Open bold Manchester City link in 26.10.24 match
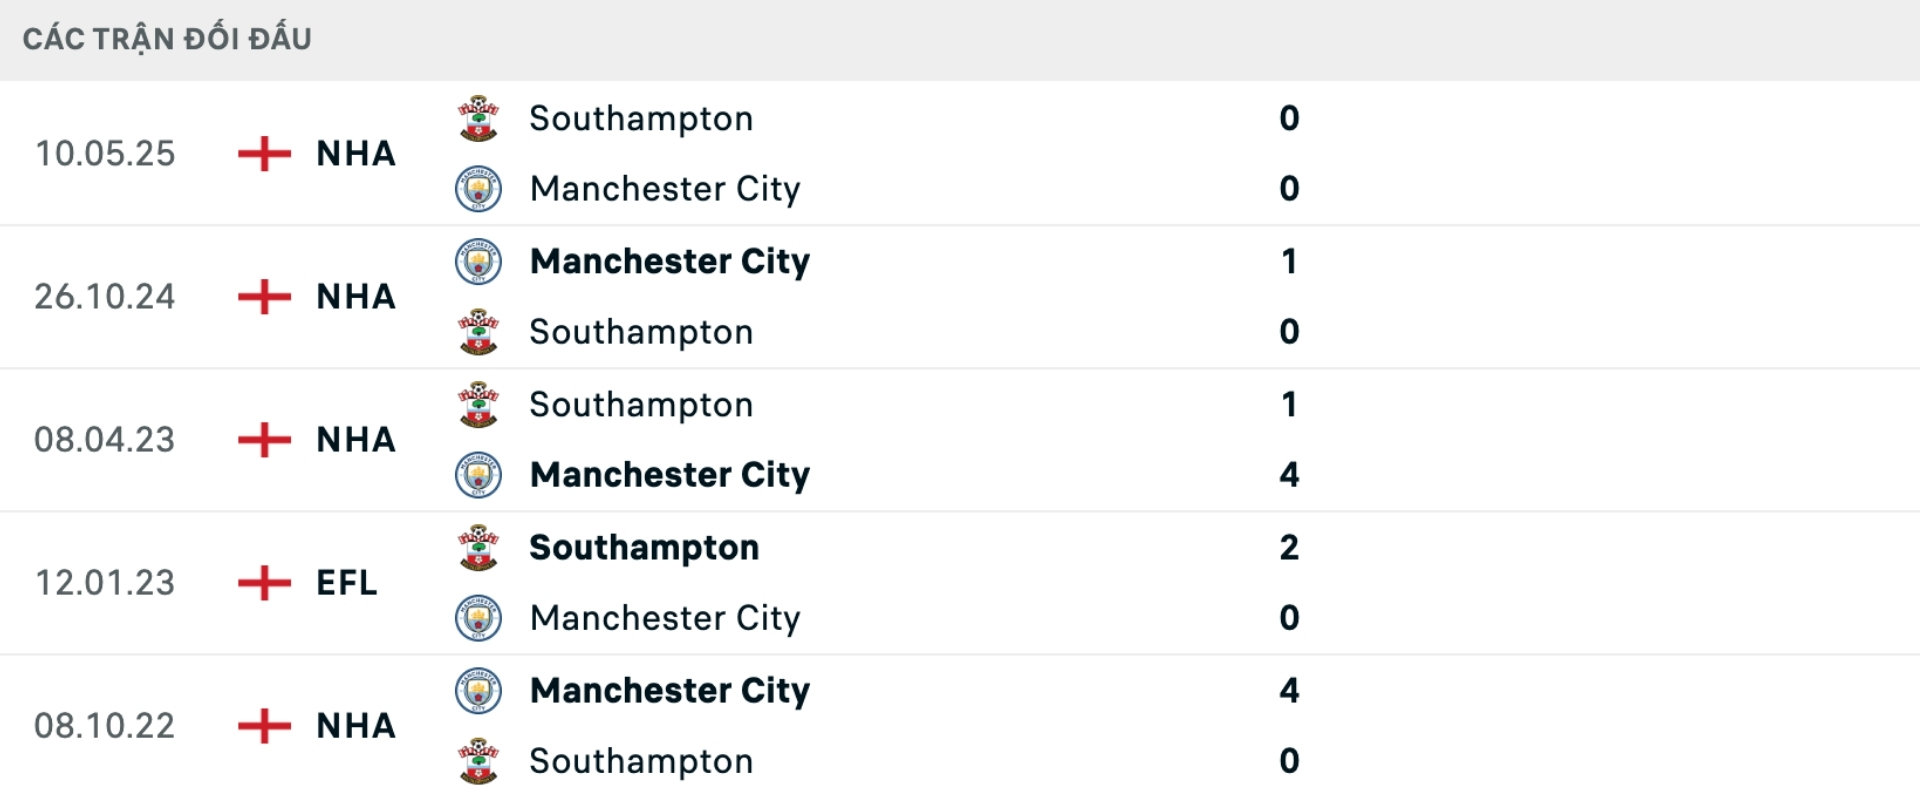This screenshot has height=792, width=1920. coord(670,261)
